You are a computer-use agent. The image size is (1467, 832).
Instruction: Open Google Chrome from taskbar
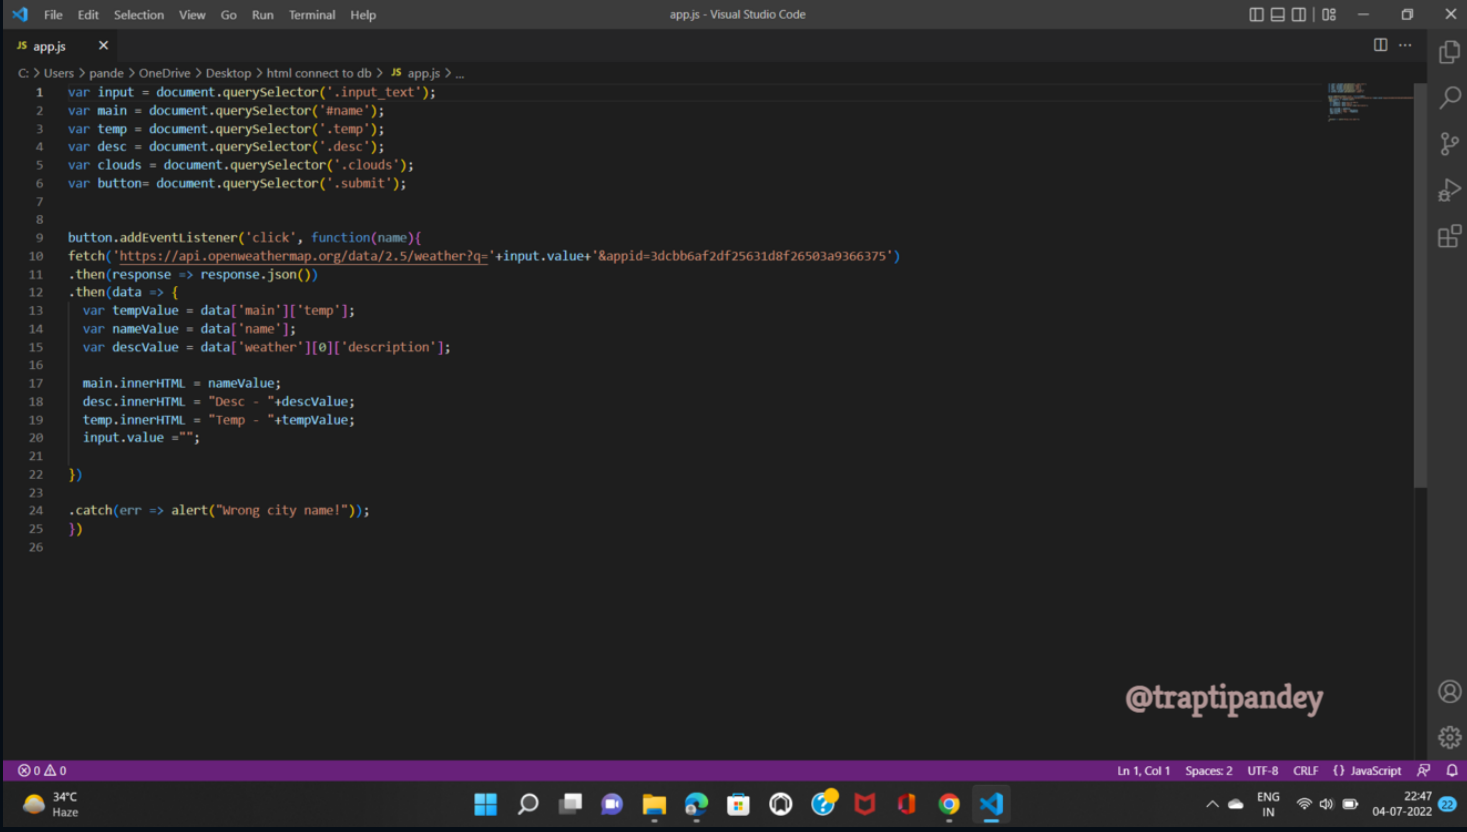tap(949, 804)
